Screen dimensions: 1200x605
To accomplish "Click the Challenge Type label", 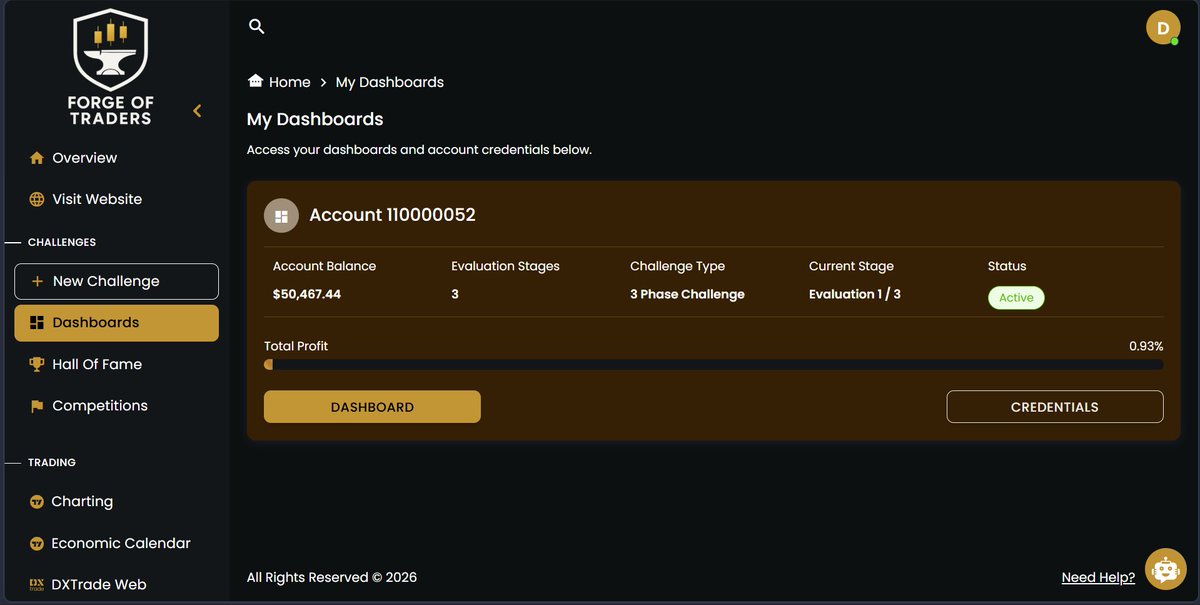I will pyautogui.click(x=677, y=266).
